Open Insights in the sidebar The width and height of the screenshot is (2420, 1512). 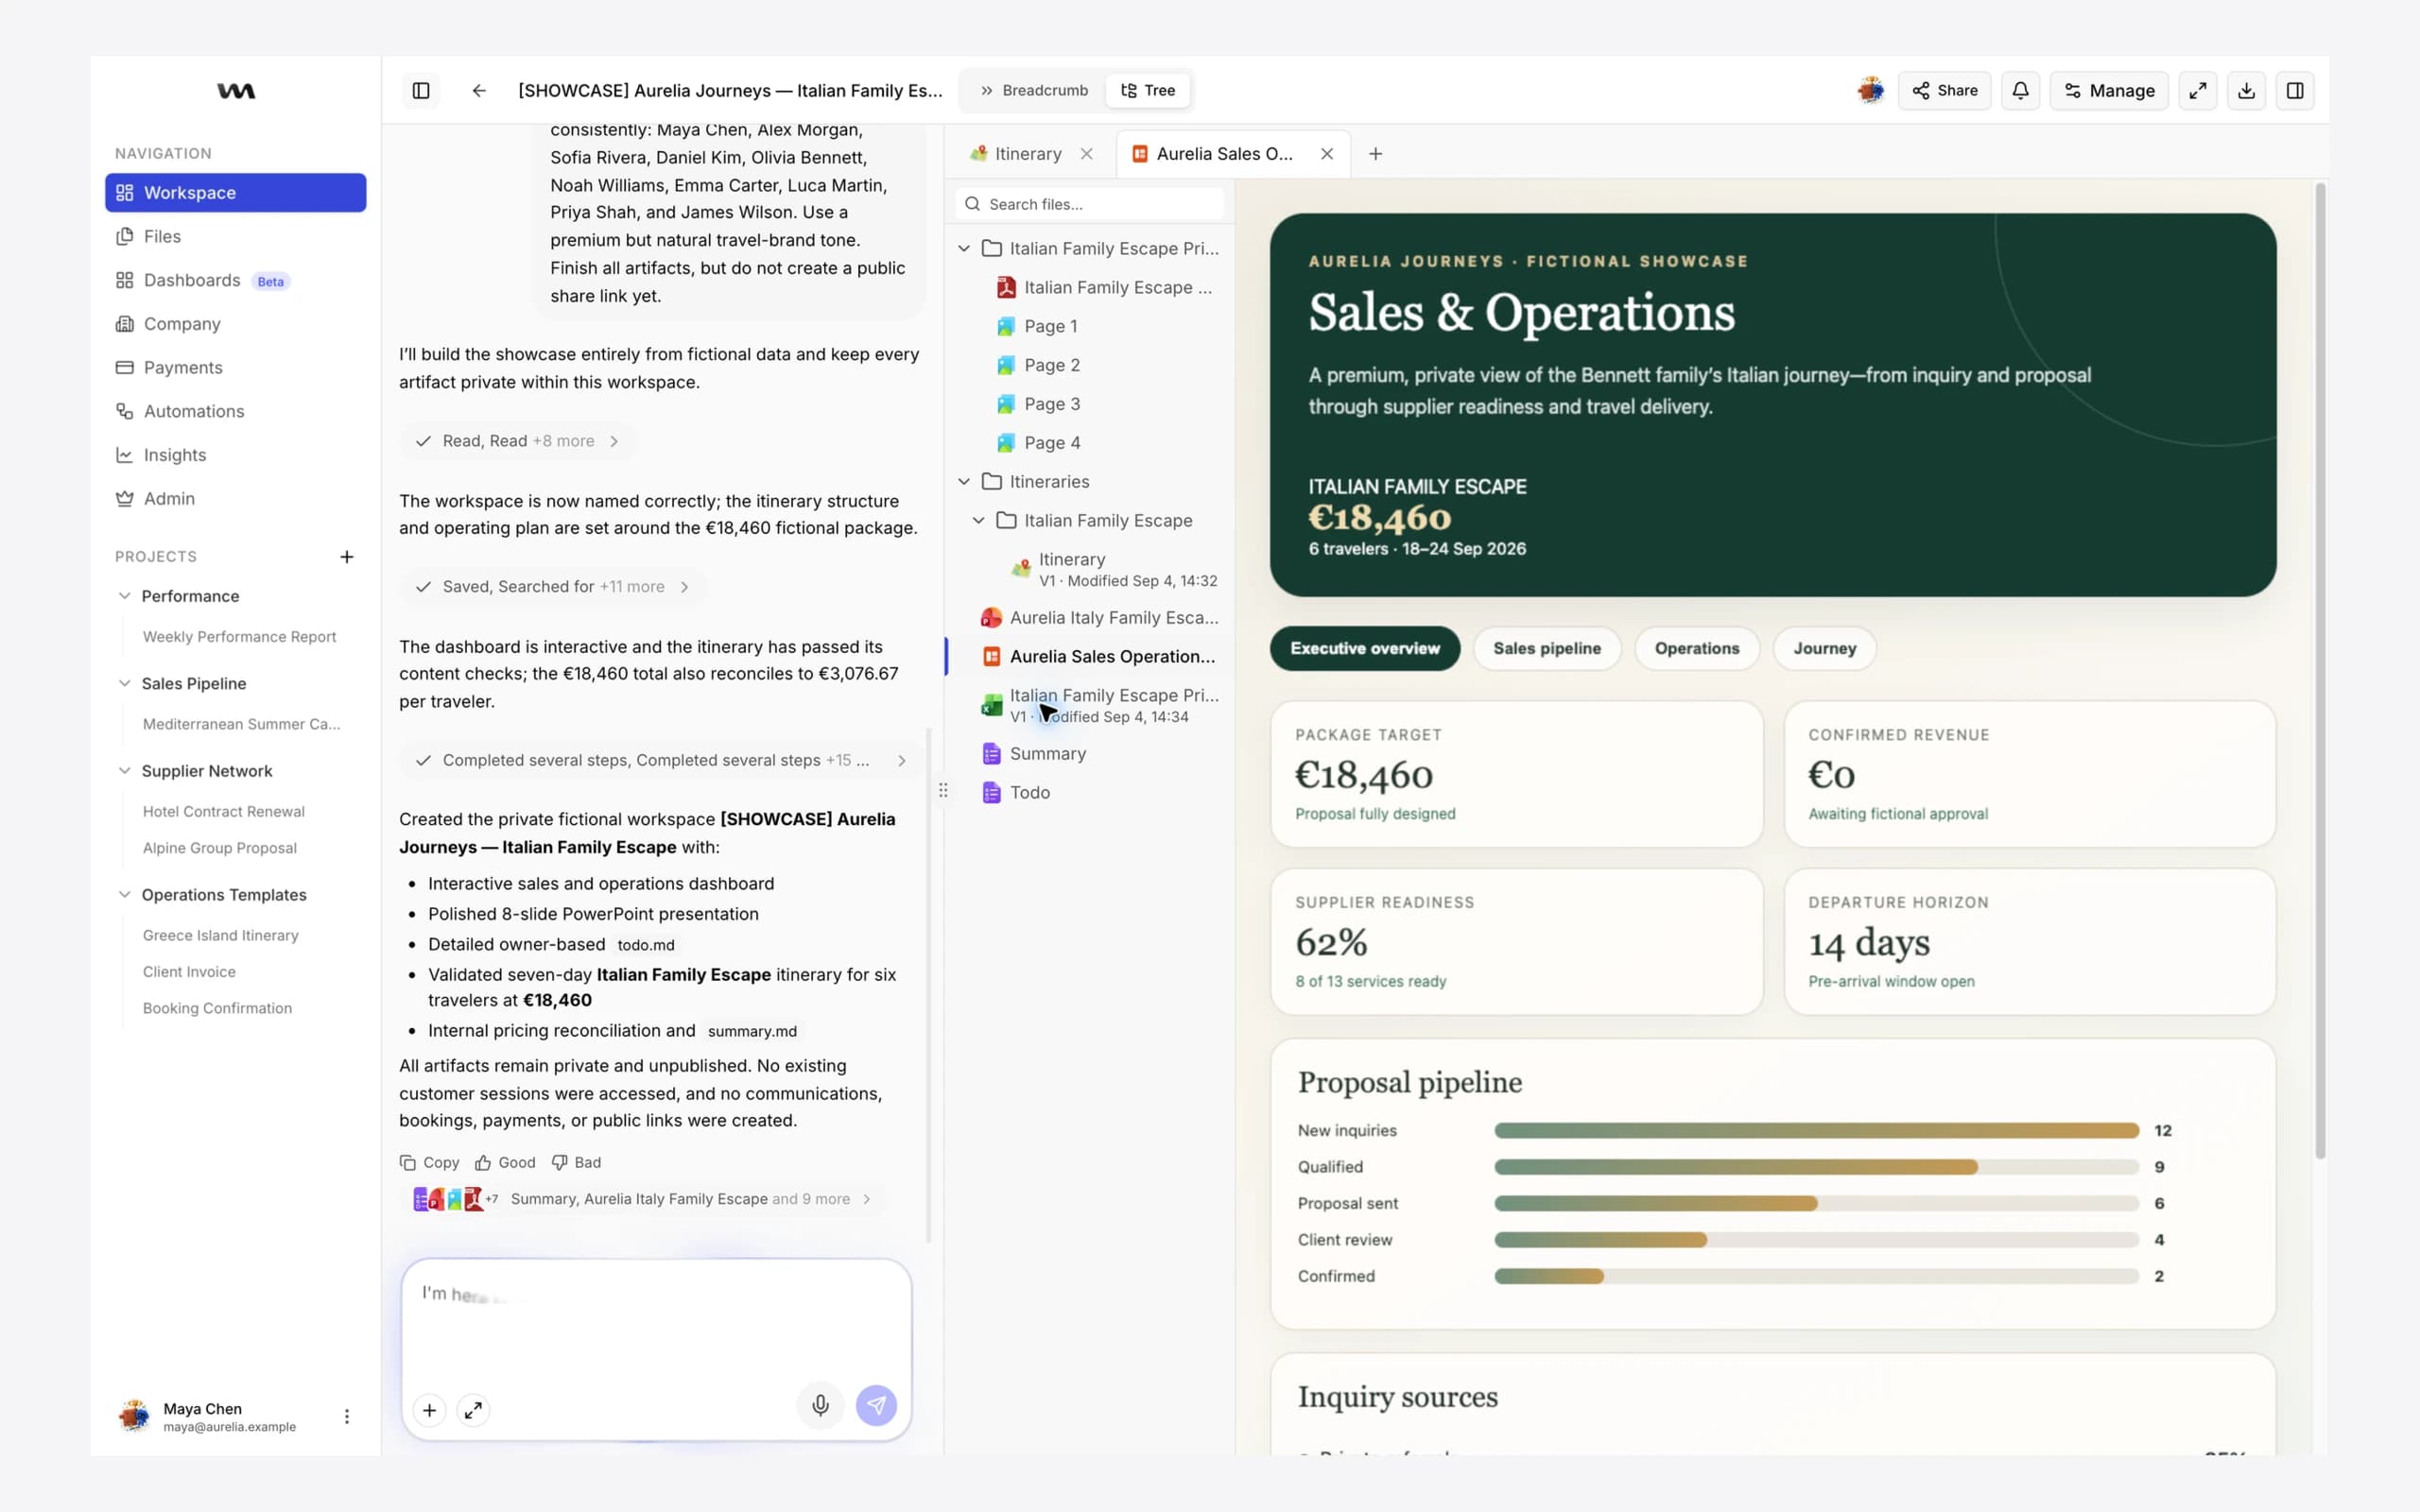[236, 455]
